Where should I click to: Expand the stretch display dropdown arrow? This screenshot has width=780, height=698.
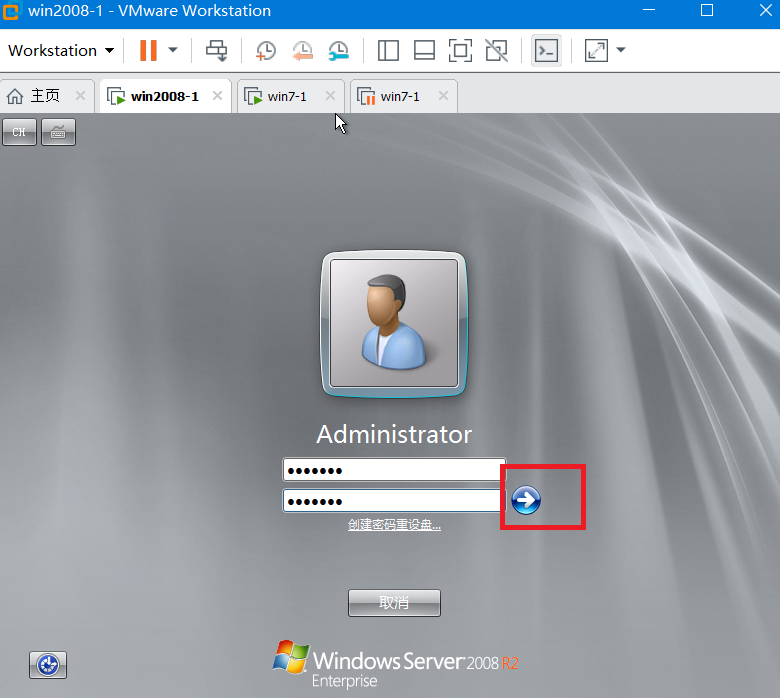pyautogui.click(x=621, y=50)
